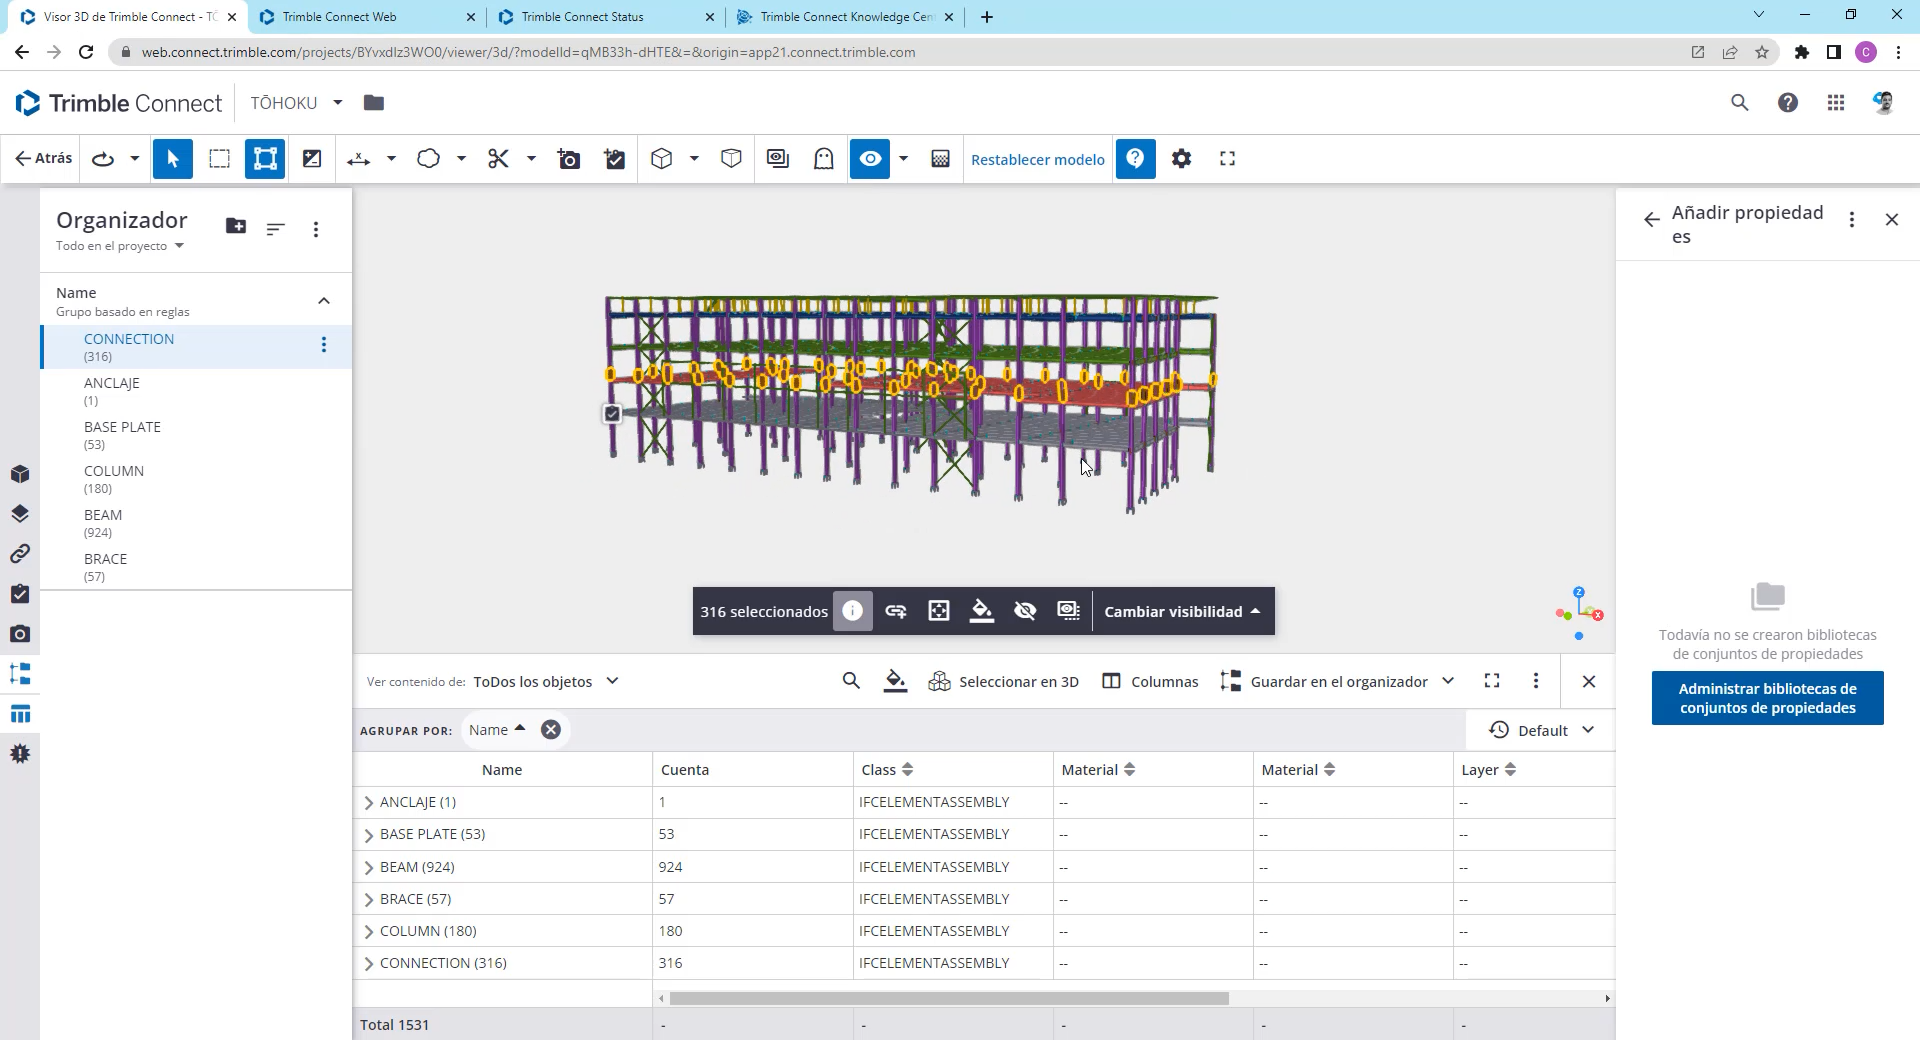Expand the ANCLAJE (1) table row
The width and height of the screenshot is (1920, 1040).
[368, 803]
